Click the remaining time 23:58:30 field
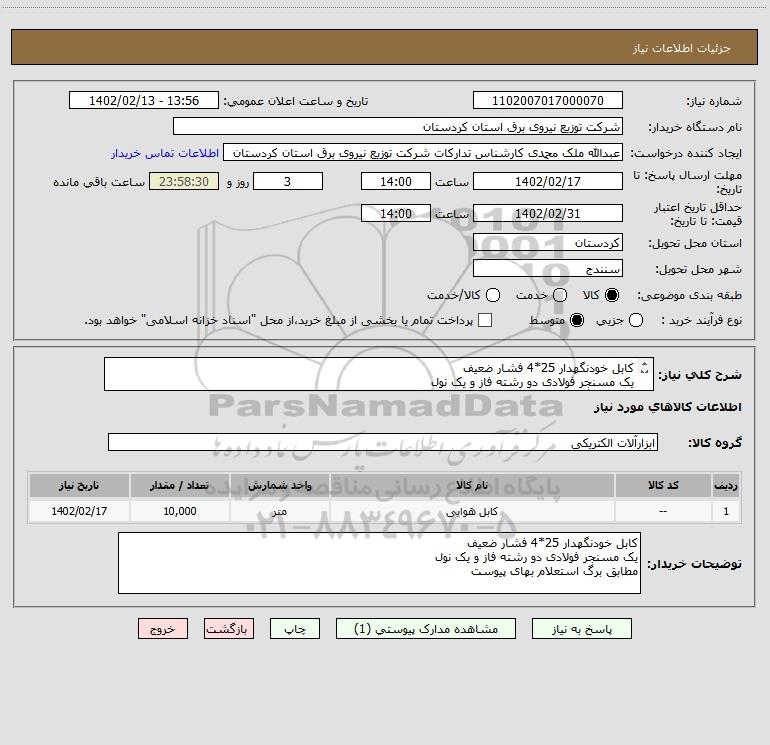The image size is (770, 745). pos(184,181)
